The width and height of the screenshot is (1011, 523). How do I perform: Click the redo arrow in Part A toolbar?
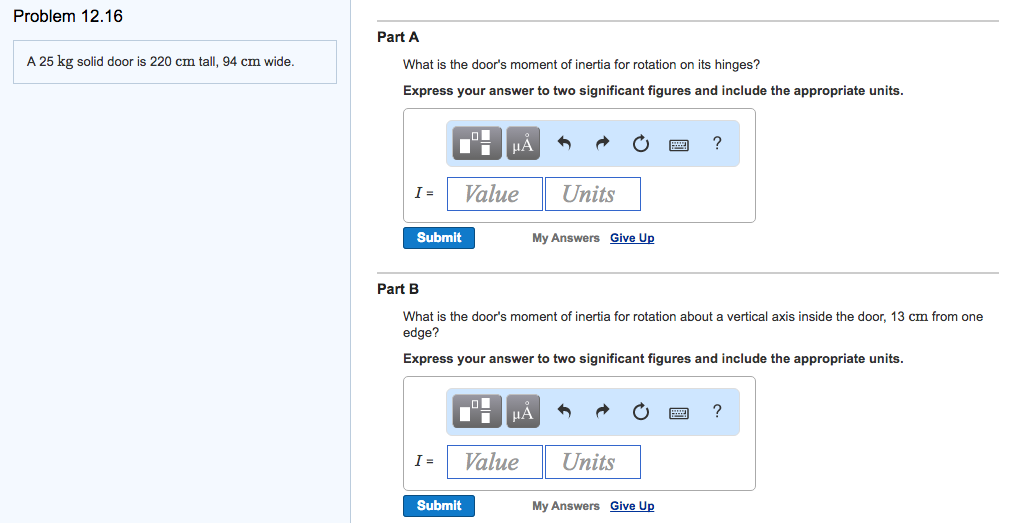tap(602, 144)
